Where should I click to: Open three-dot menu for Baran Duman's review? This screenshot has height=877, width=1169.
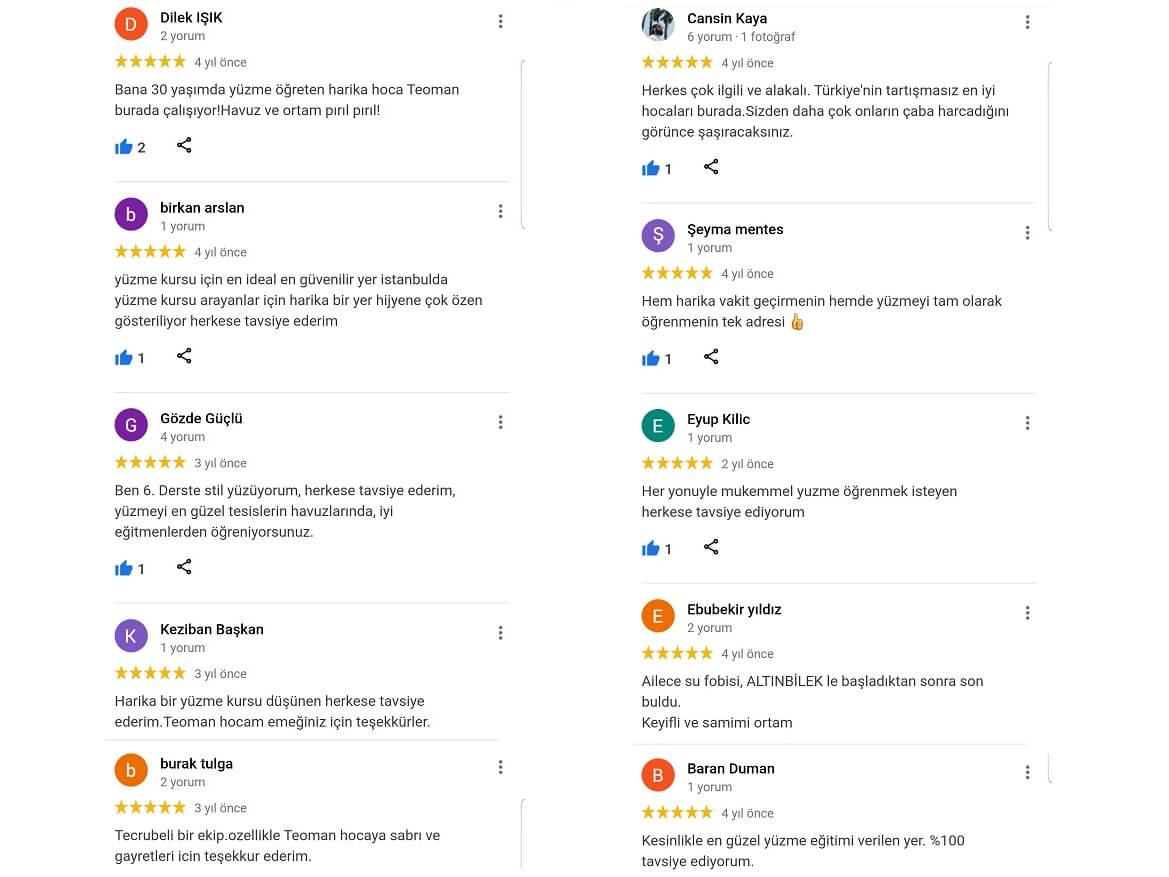click(1027, 773)
